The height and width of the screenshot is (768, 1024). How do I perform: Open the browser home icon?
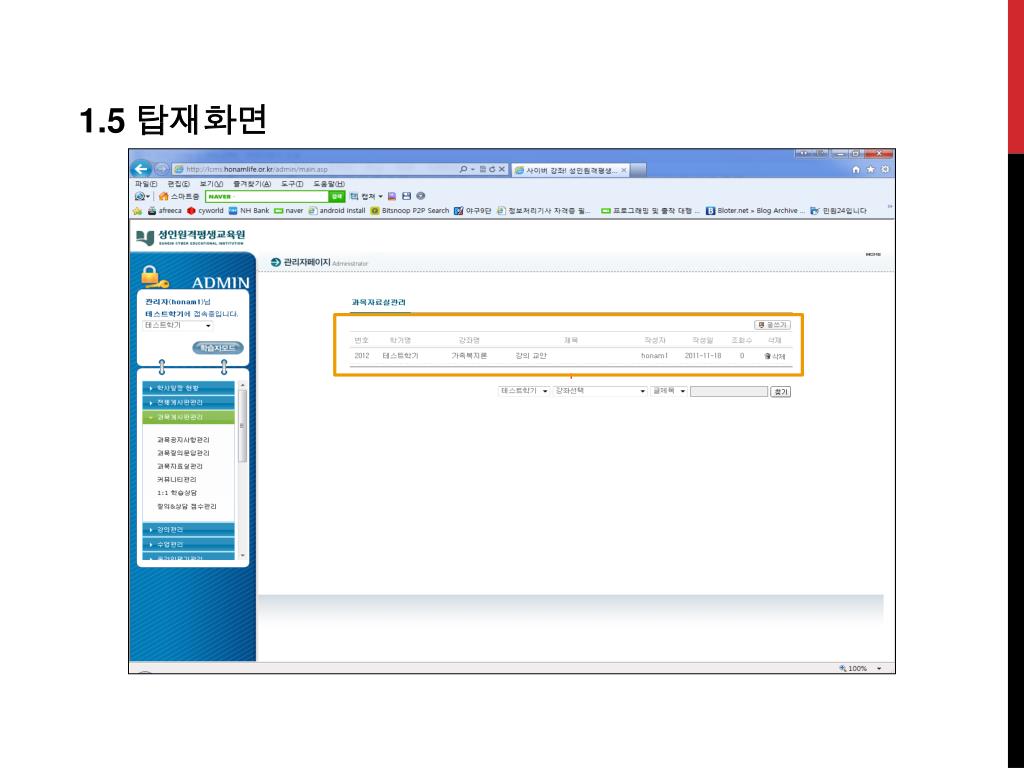[856, 170]
